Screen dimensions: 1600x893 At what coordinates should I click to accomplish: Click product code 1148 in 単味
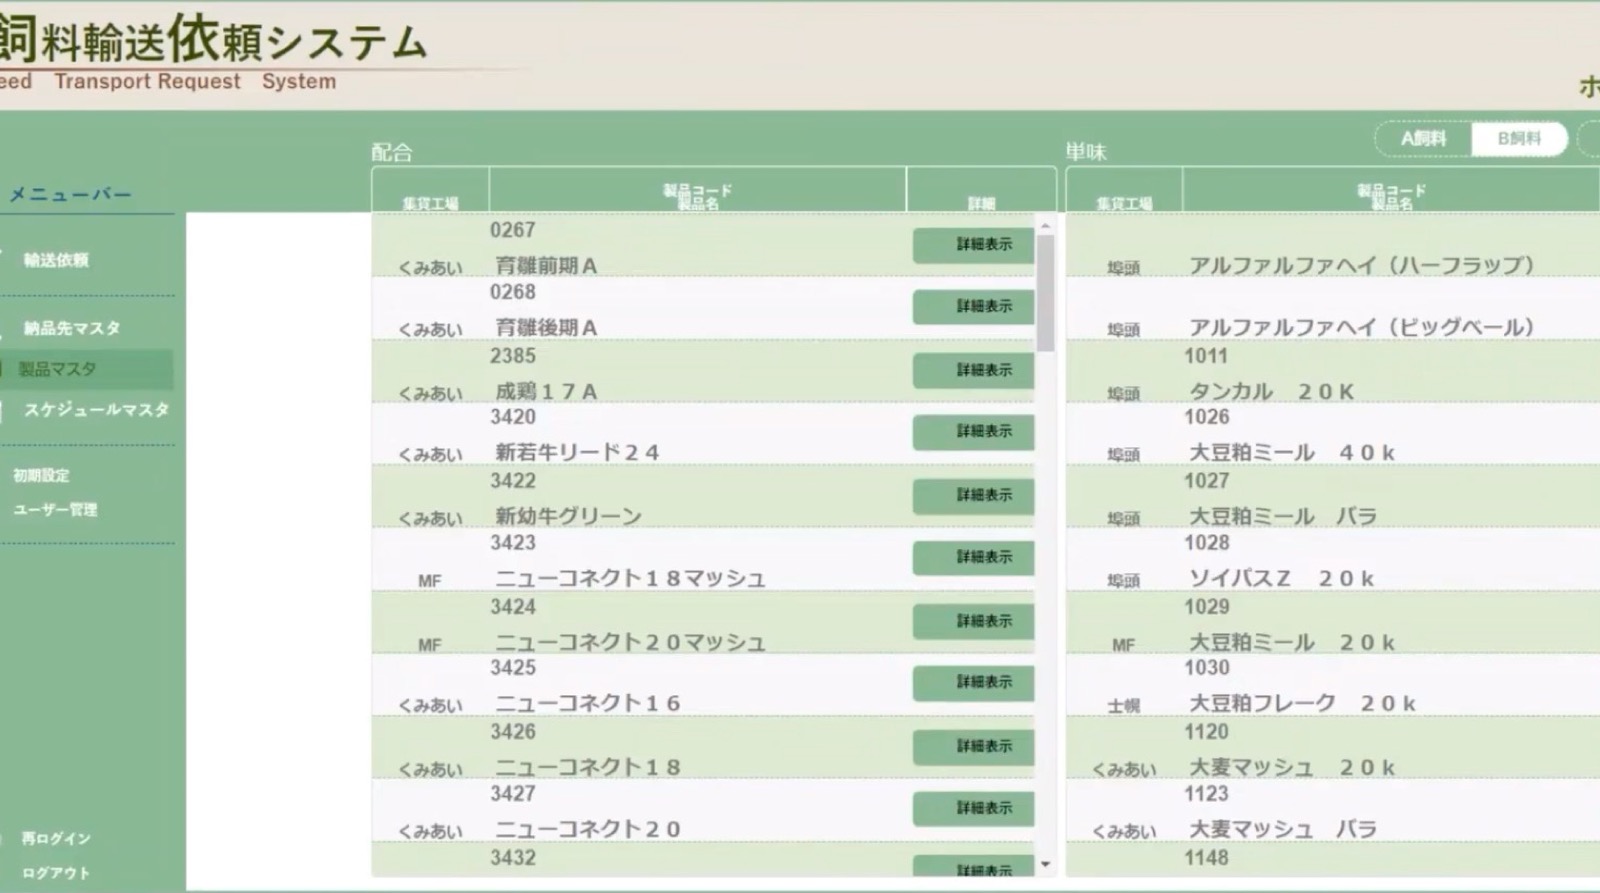point(1206,858)
